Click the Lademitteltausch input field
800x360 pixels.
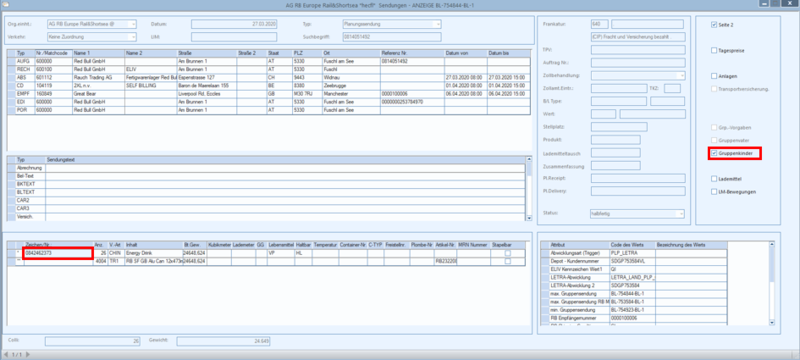(x=615, y=152)
